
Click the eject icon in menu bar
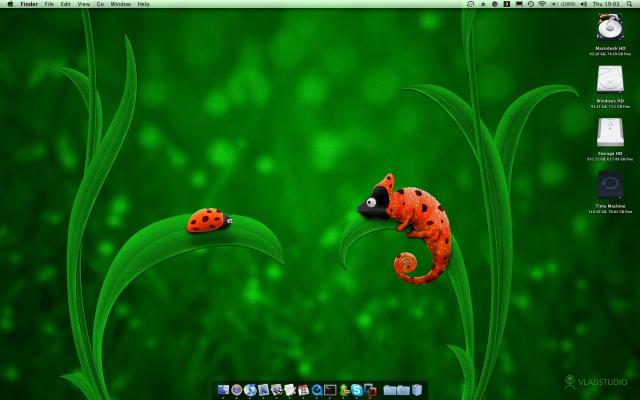[483, 4]
